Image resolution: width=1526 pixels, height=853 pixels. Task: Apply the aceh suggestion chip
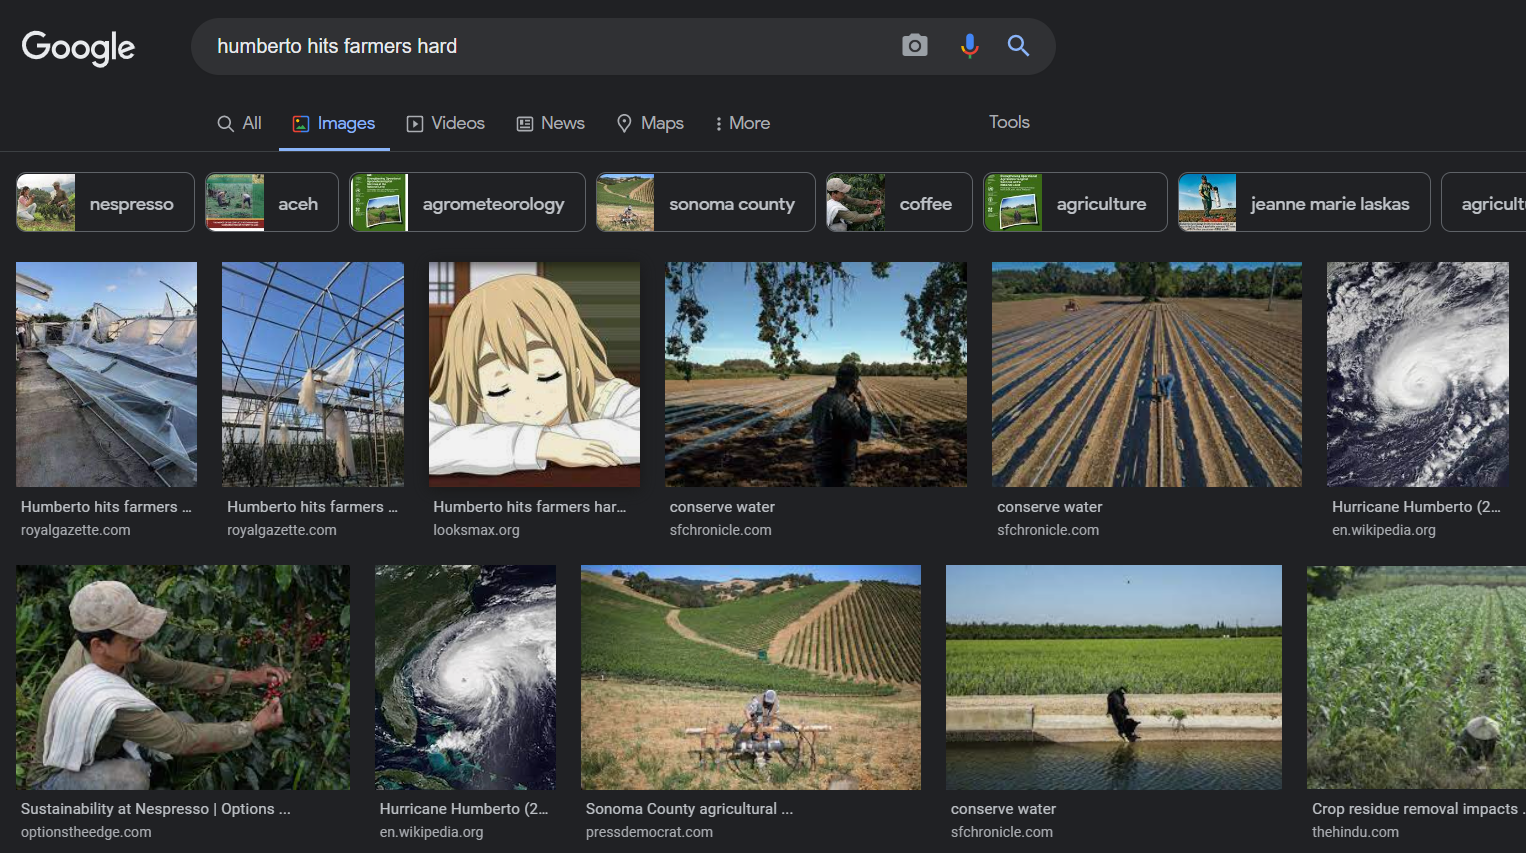point(272,203)
